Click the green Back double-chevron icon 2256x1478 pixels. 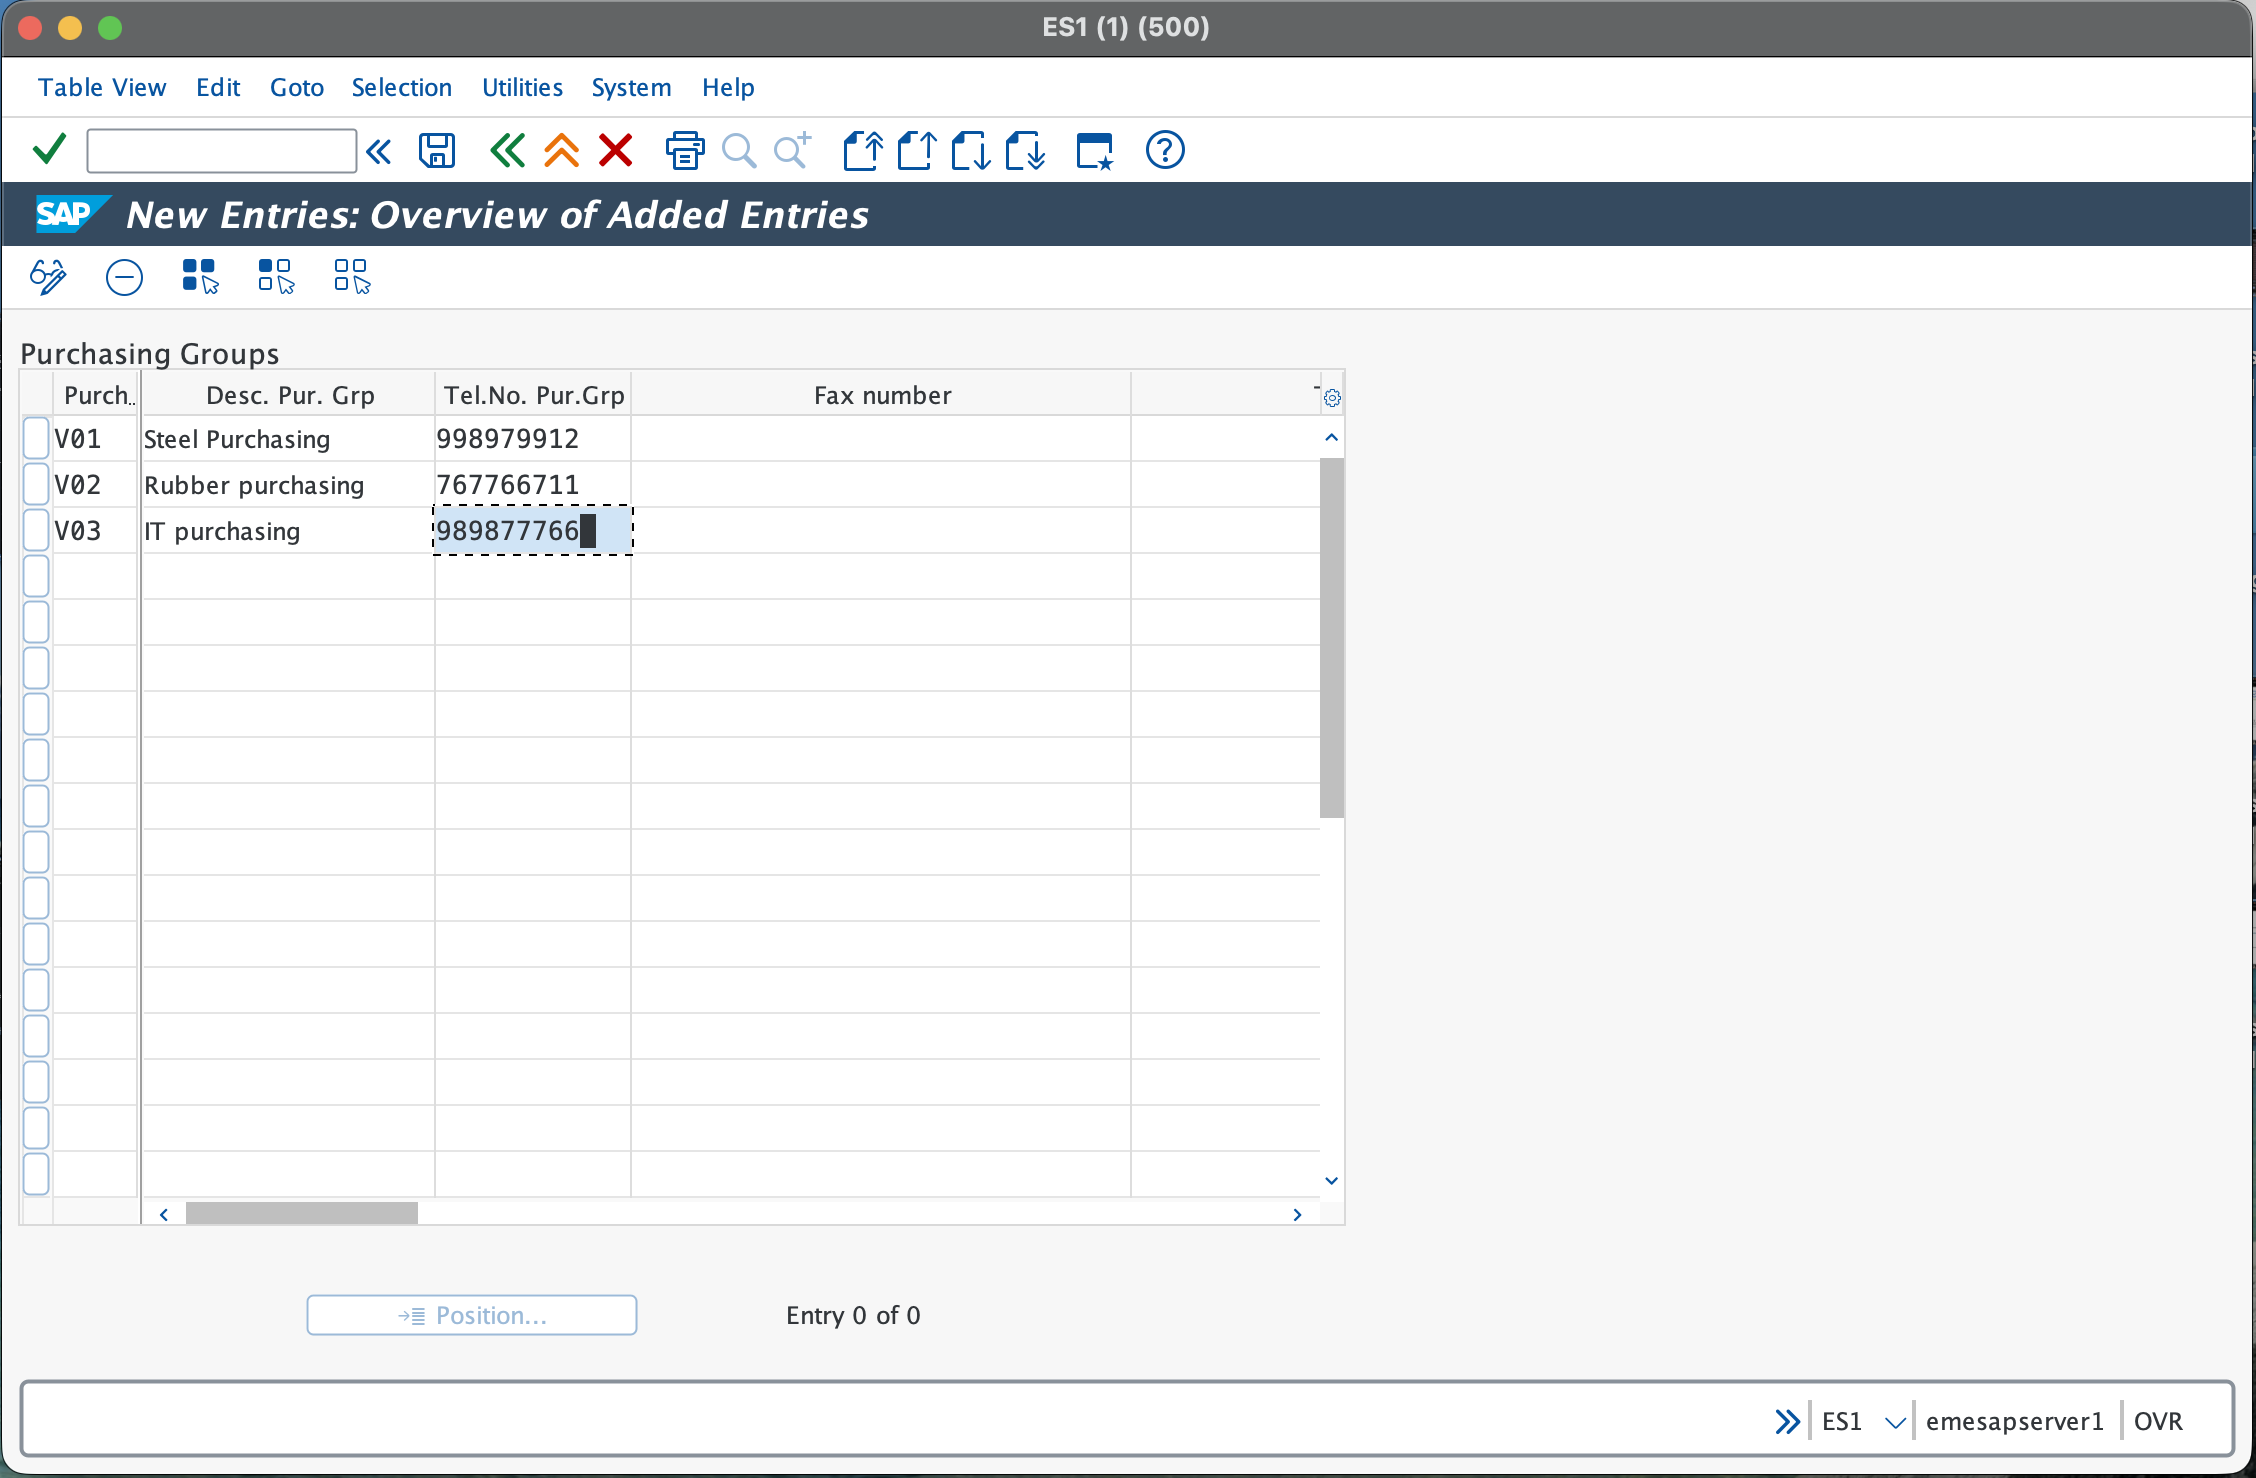(507, 151)
